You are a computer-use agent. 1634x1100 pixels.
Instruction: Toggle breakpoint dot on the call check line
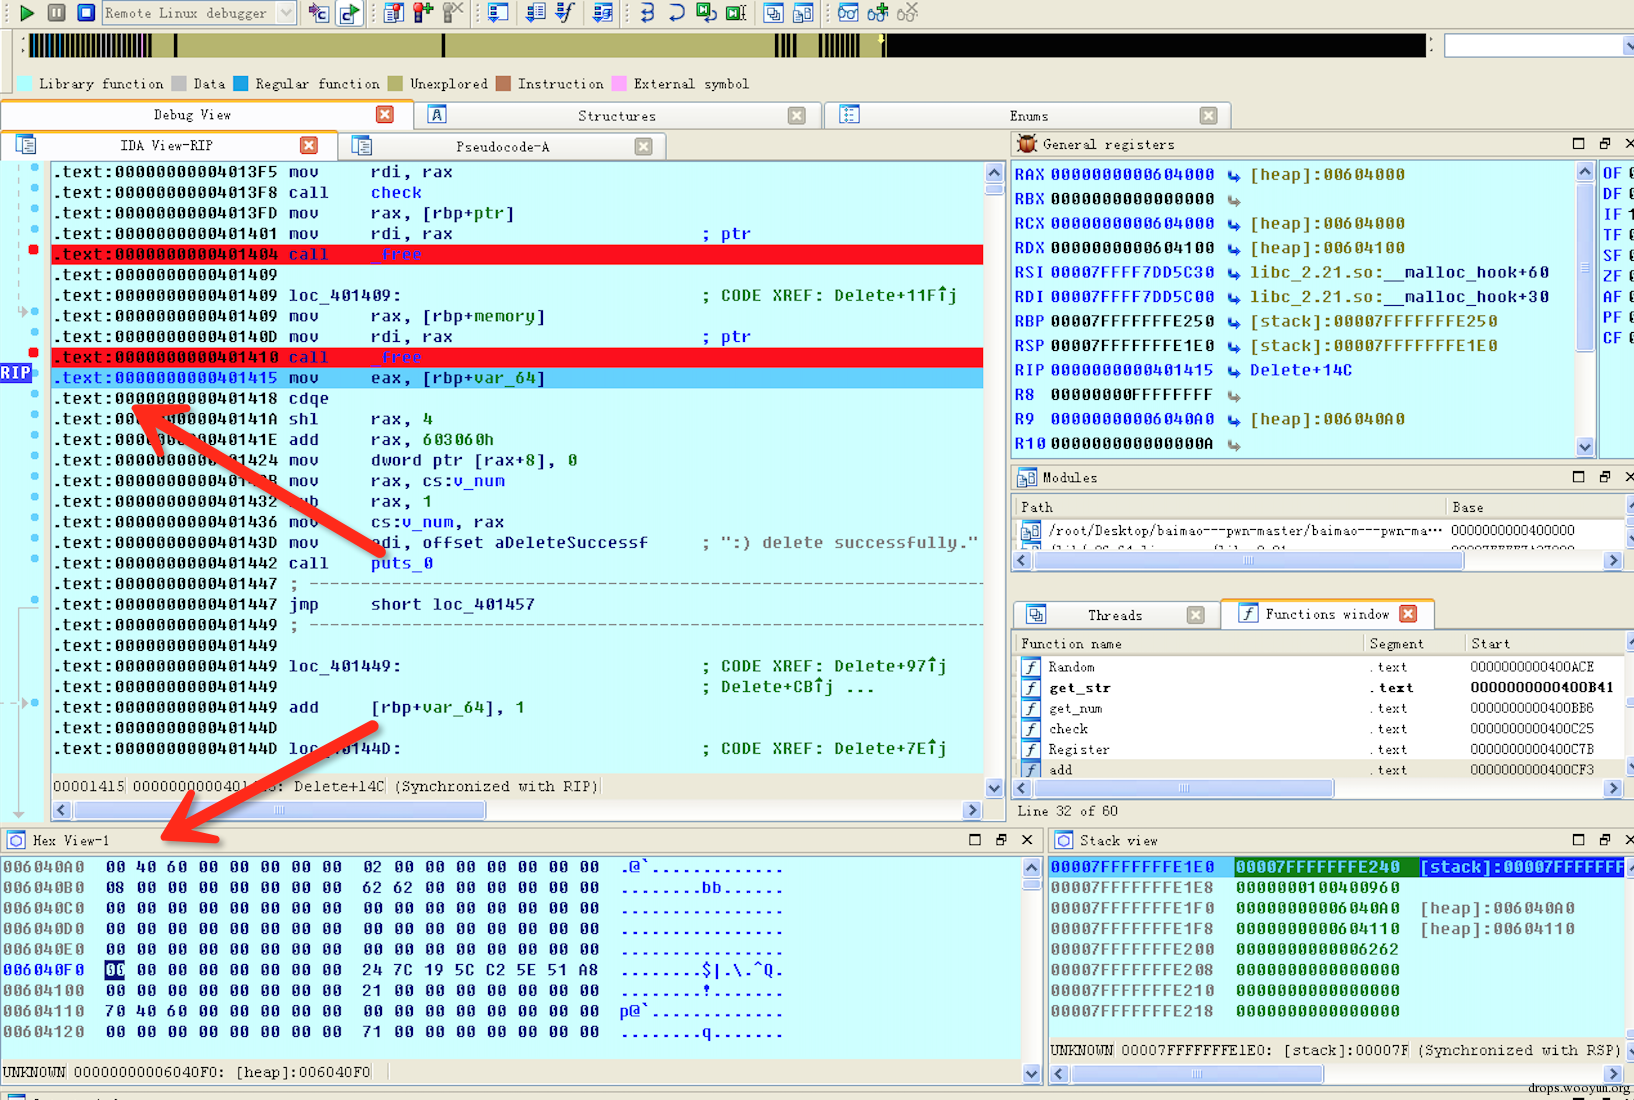[34, 189]
